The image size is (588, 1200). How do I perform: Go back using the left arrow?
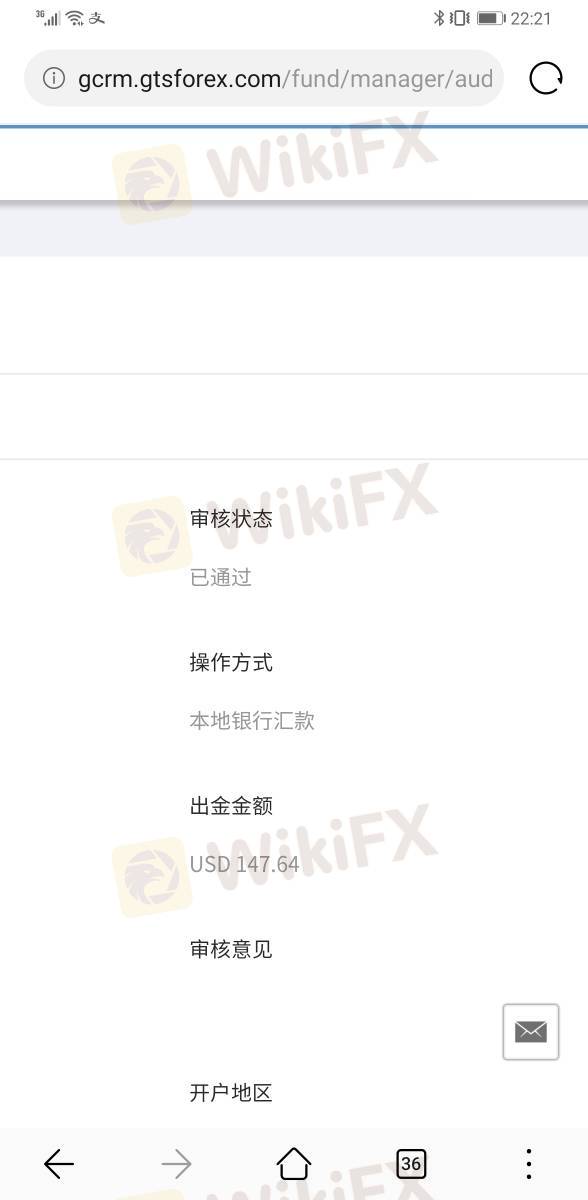coord(59,1163)
